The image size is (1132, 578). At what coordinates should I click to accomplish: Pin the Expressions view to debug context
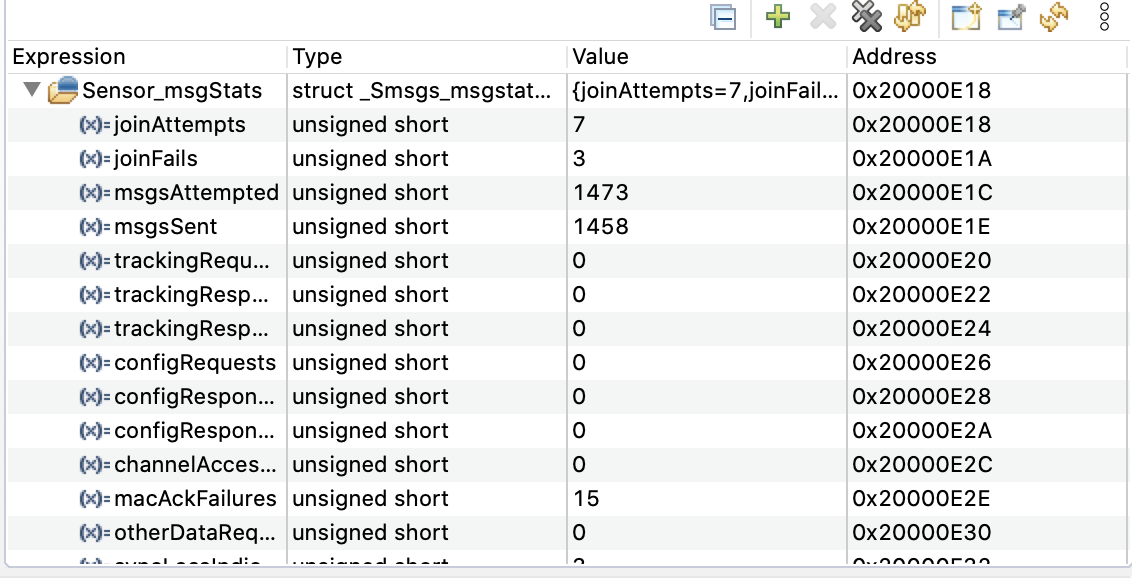click(1010, 18)
